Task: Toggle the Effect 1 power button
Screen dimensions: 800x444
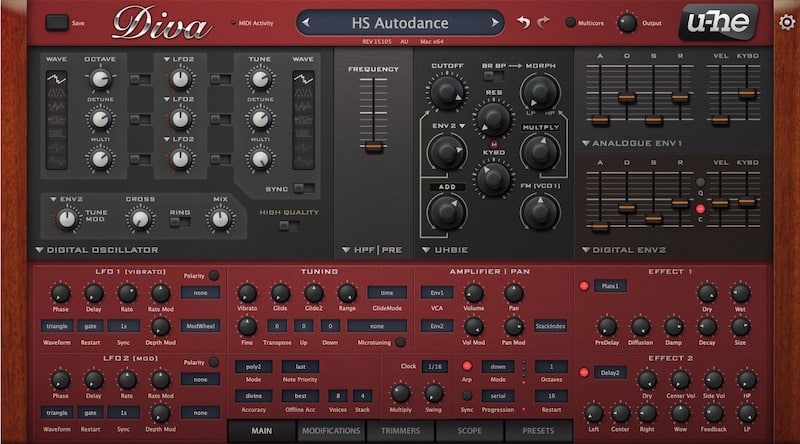Action: 584,286
